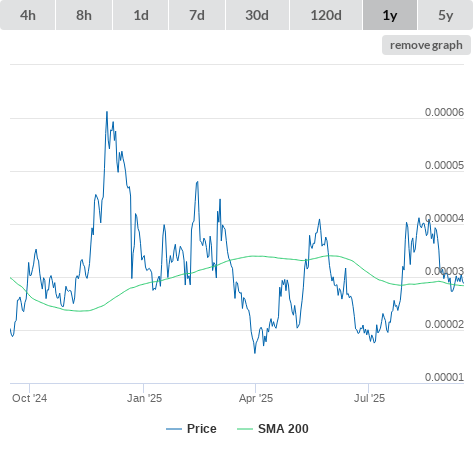Click the active 1y range tab
This screenshot has width=474, height=455.
tap(390, 15)
